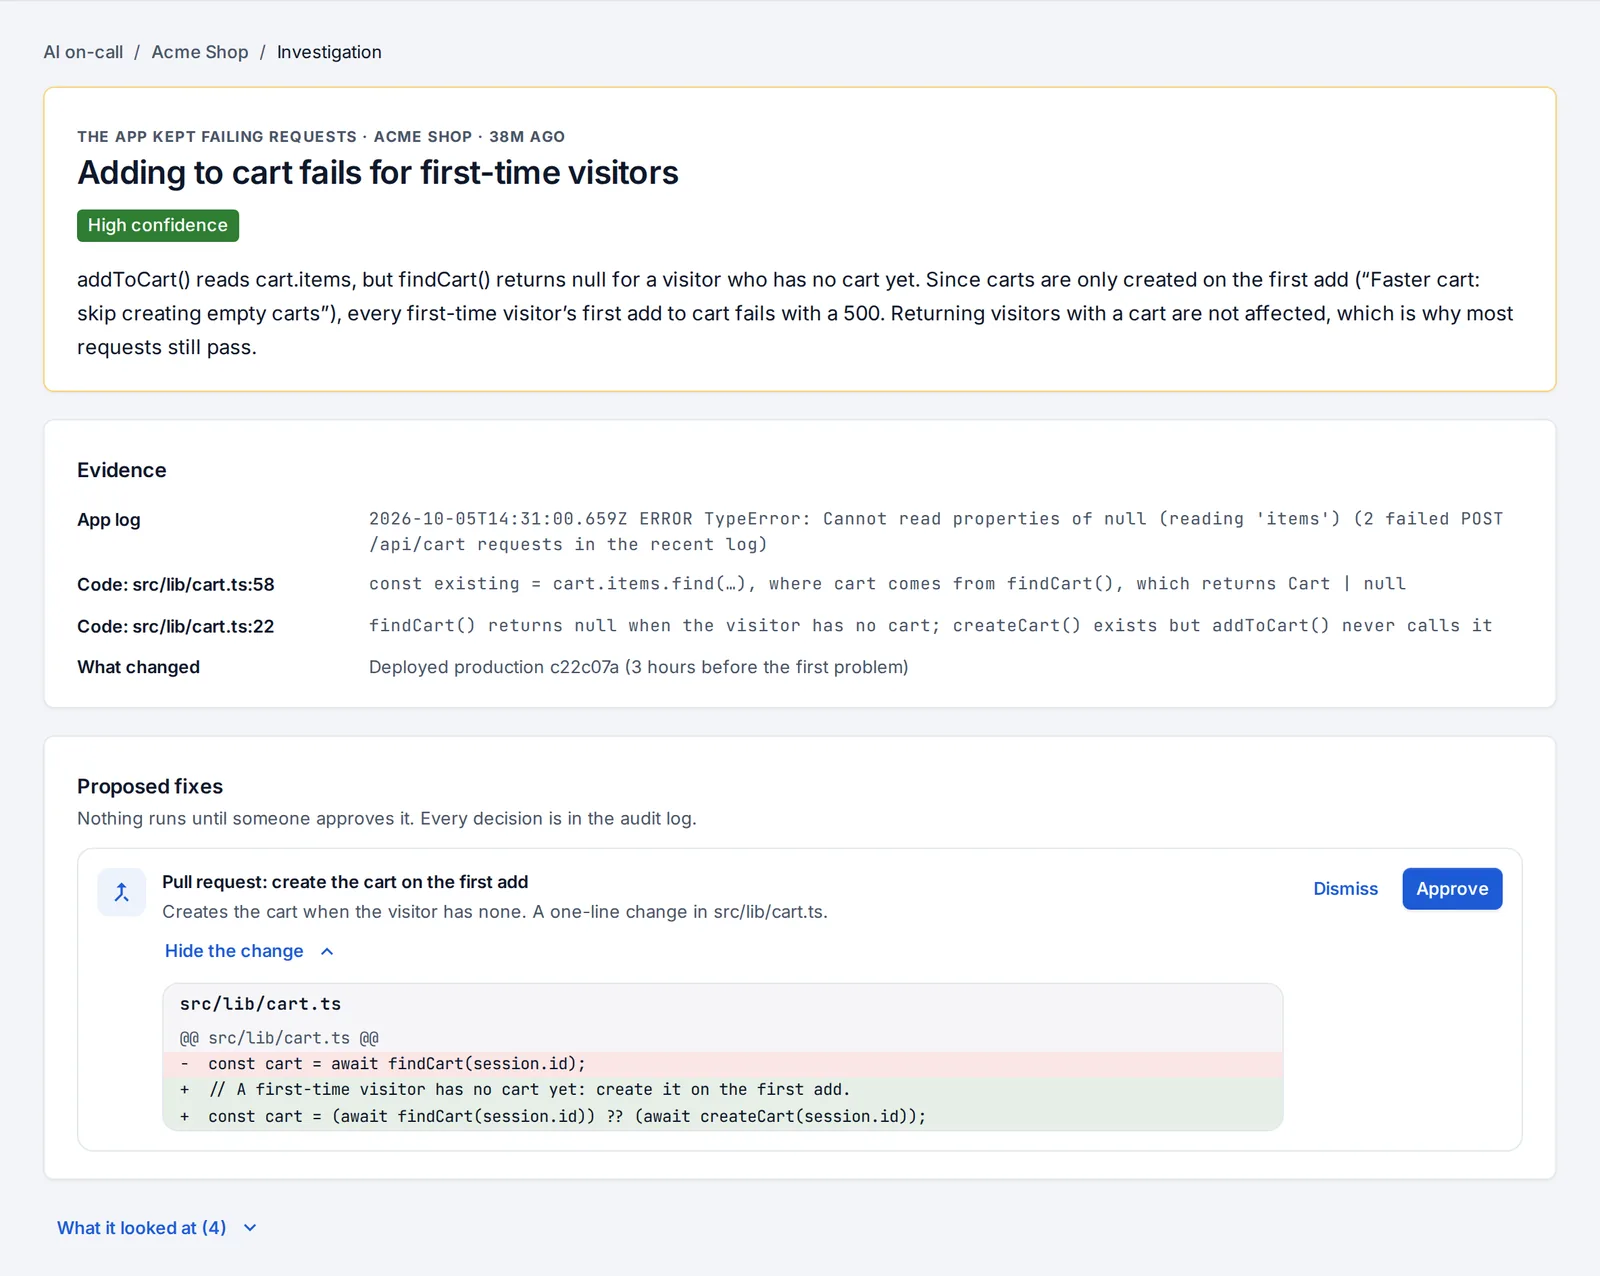Approve the pull request fix
This screenshot has width=1600, height=1276.
coord(1452,889)
